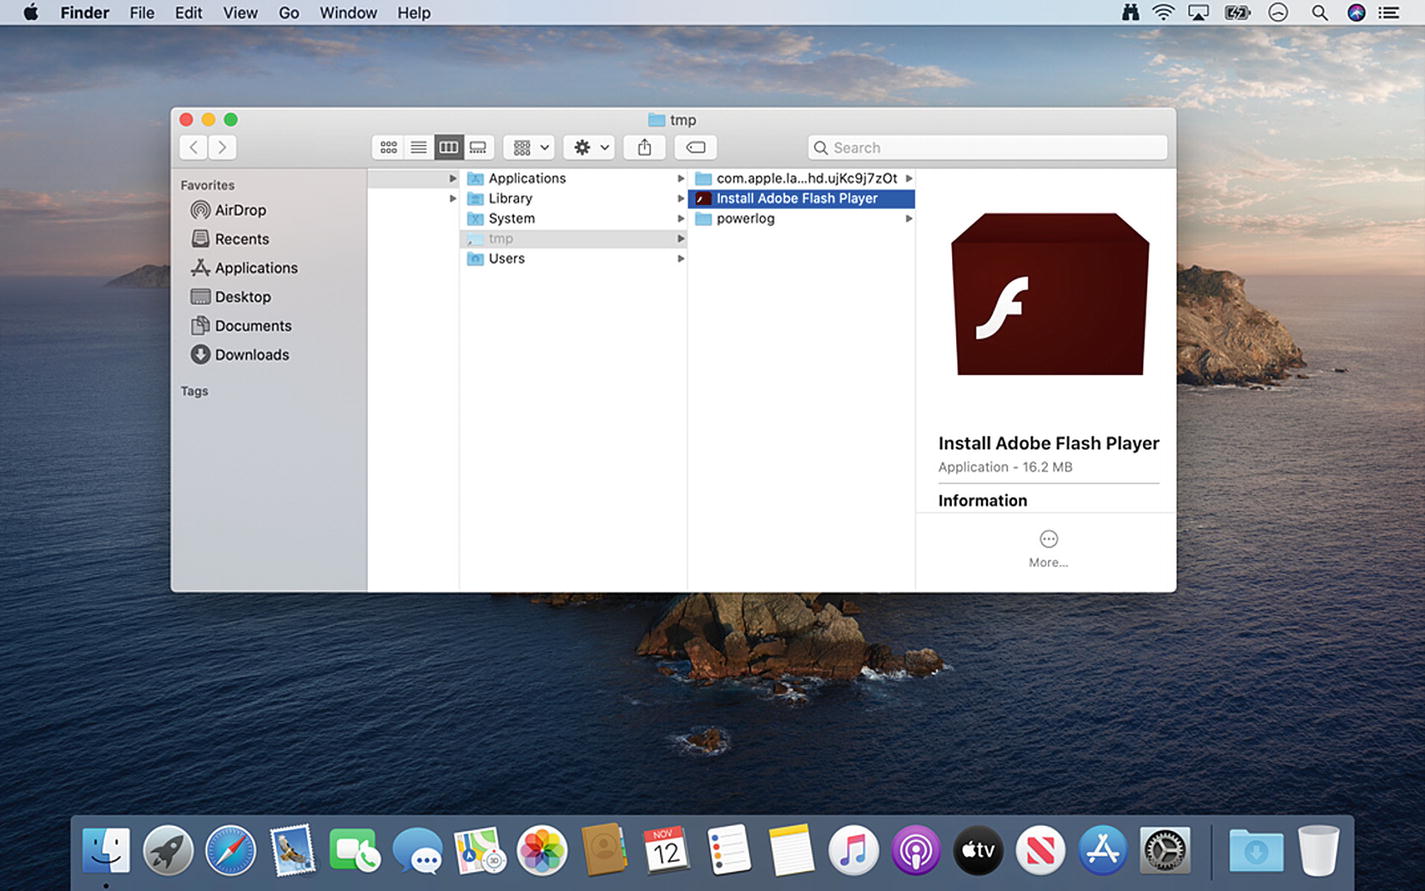The height and width of the screenshot is (891, 1425).
Task: Expand the arrow next to powerlog
Action: (909, 218)
